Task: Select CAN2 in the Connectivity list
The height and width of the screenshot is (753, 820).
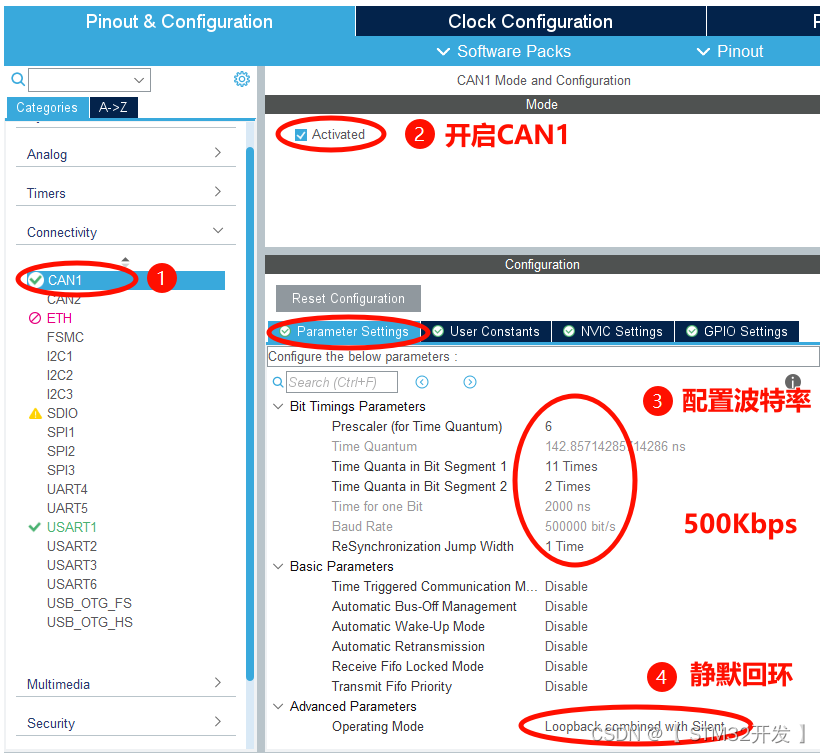Action: [x=64, y=299]
